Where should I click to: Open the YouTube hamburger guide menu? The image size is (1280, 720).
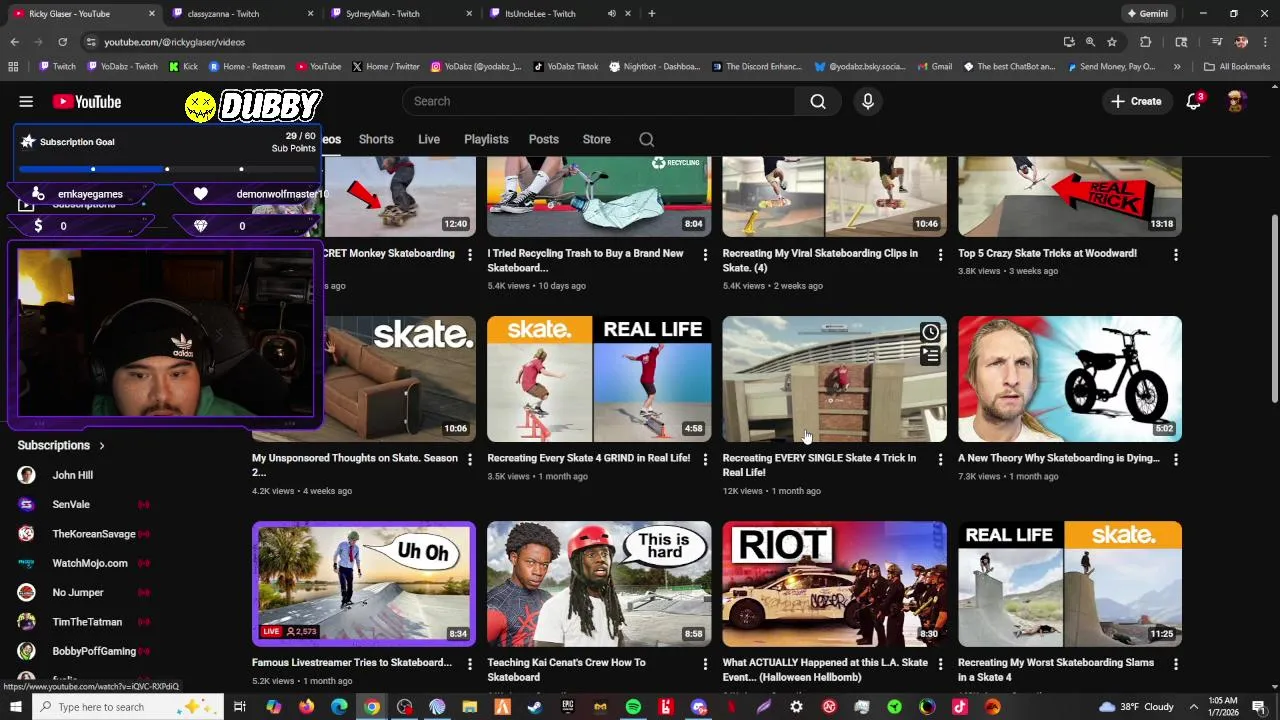(26, 101)
